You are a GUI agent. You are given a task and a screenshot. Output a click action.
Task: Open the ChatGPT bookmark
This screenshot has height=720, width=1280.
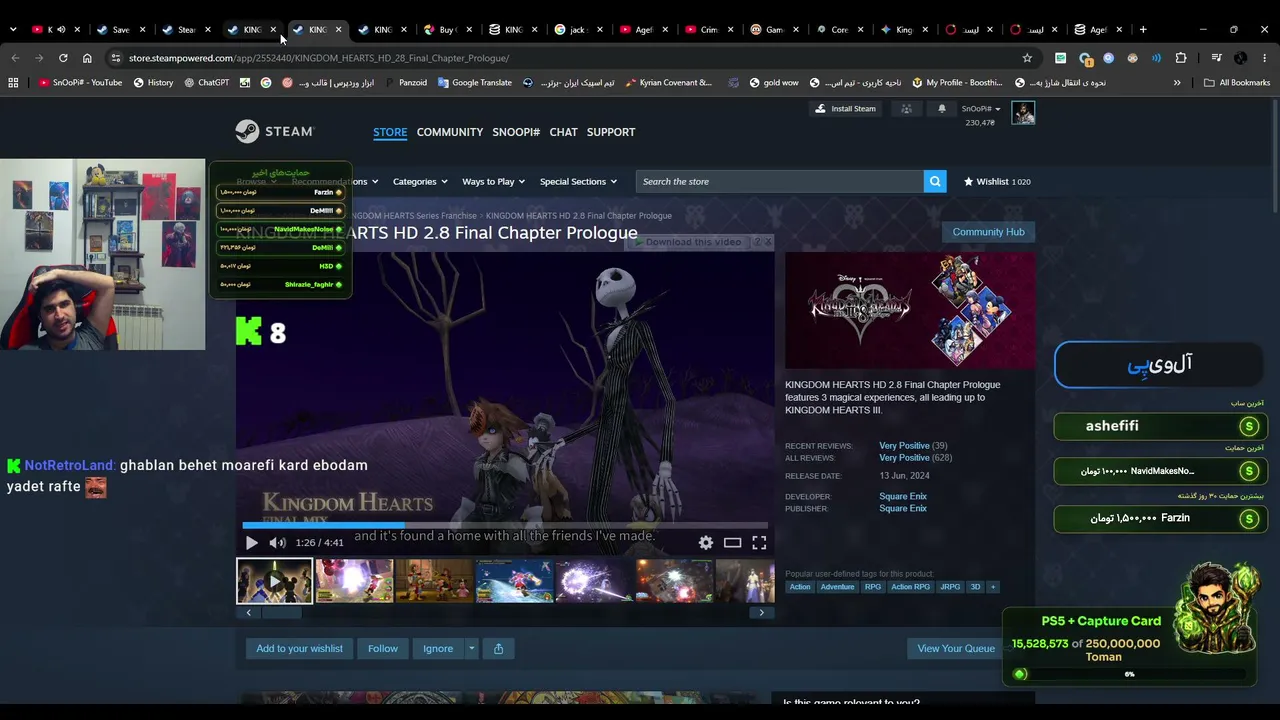(207, 83)
